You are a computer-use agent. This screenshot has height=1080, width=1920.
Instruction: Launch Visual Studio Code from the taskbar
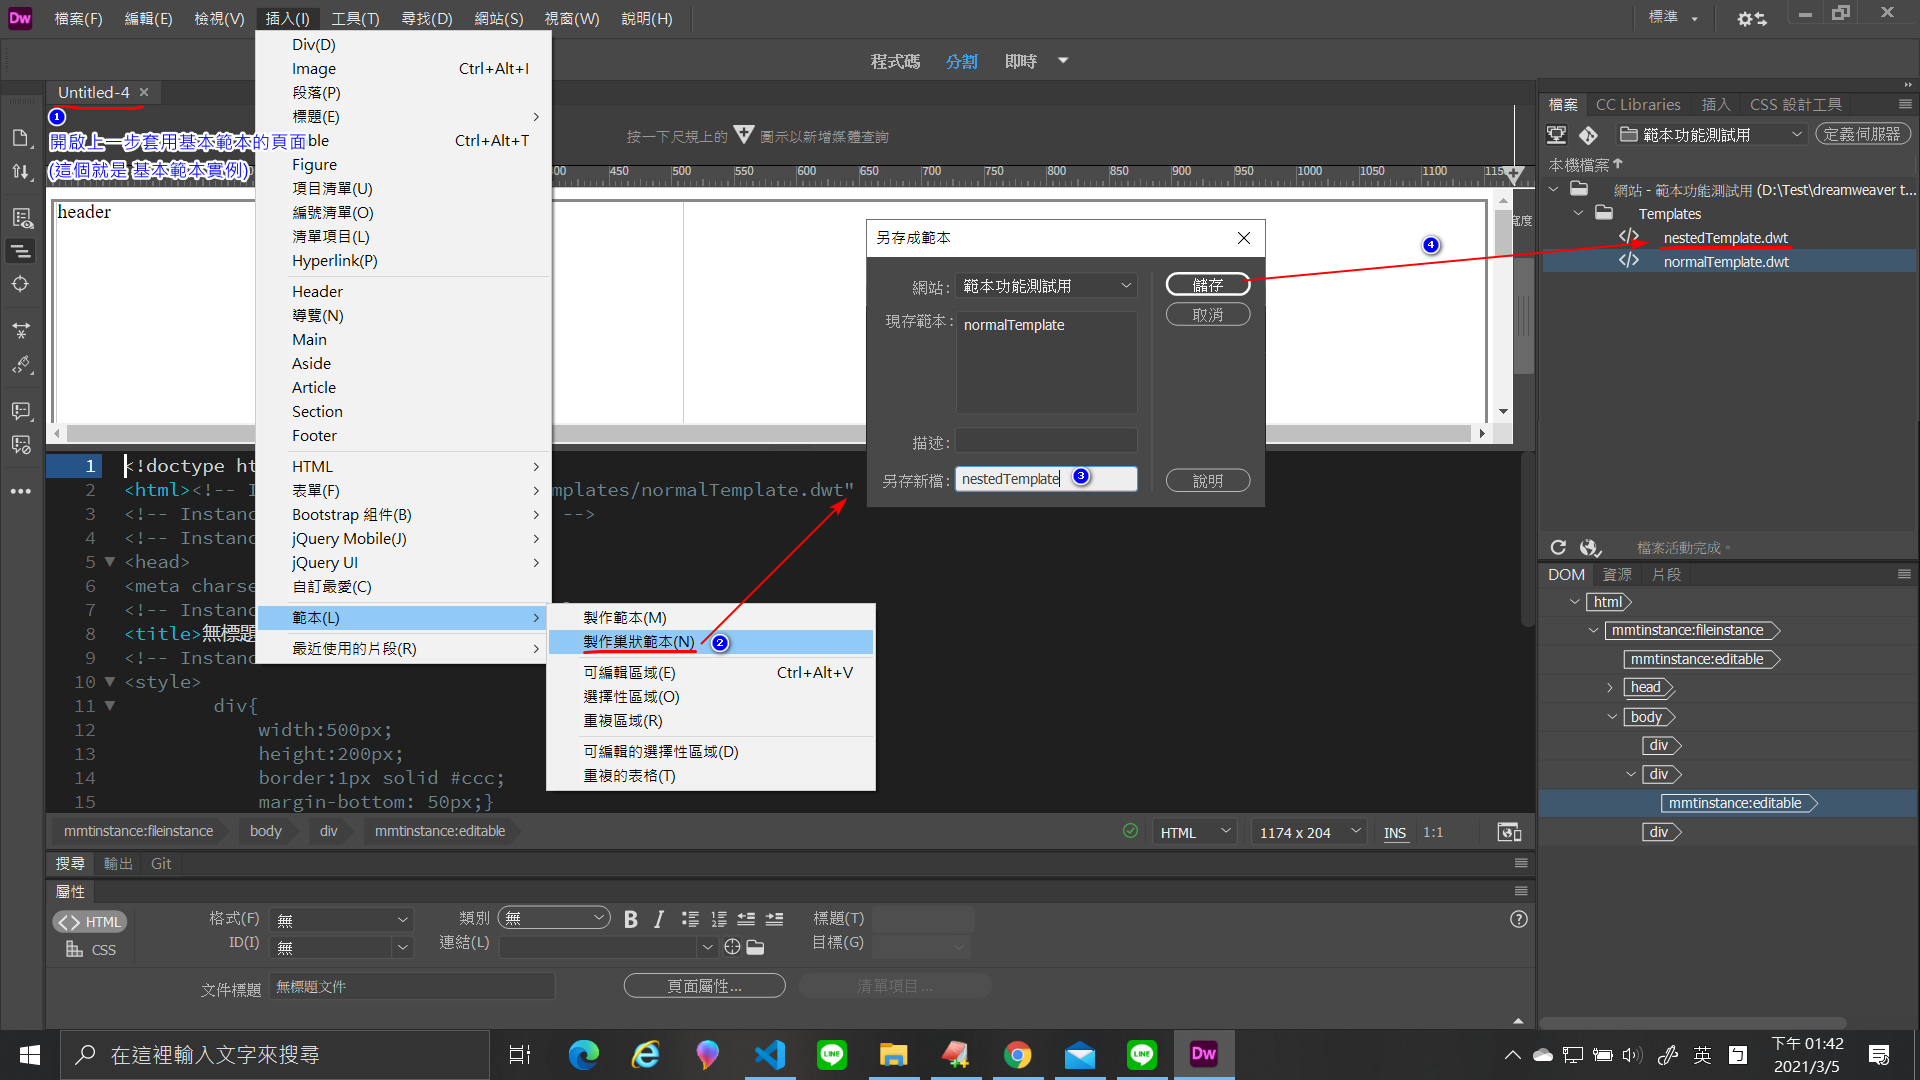tap(769, 1054)
